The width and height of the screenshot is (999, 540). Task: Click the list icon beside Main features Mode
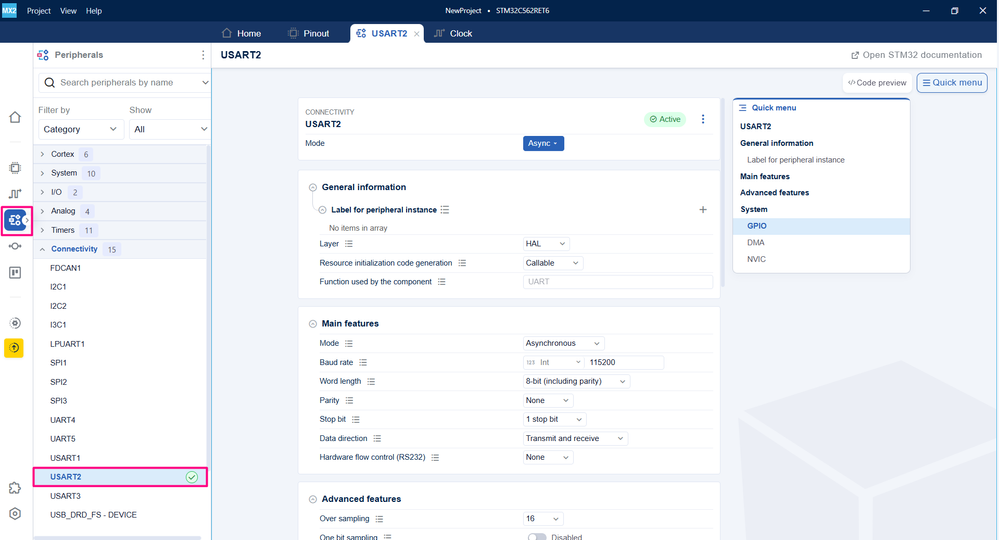tap(349, 343)
